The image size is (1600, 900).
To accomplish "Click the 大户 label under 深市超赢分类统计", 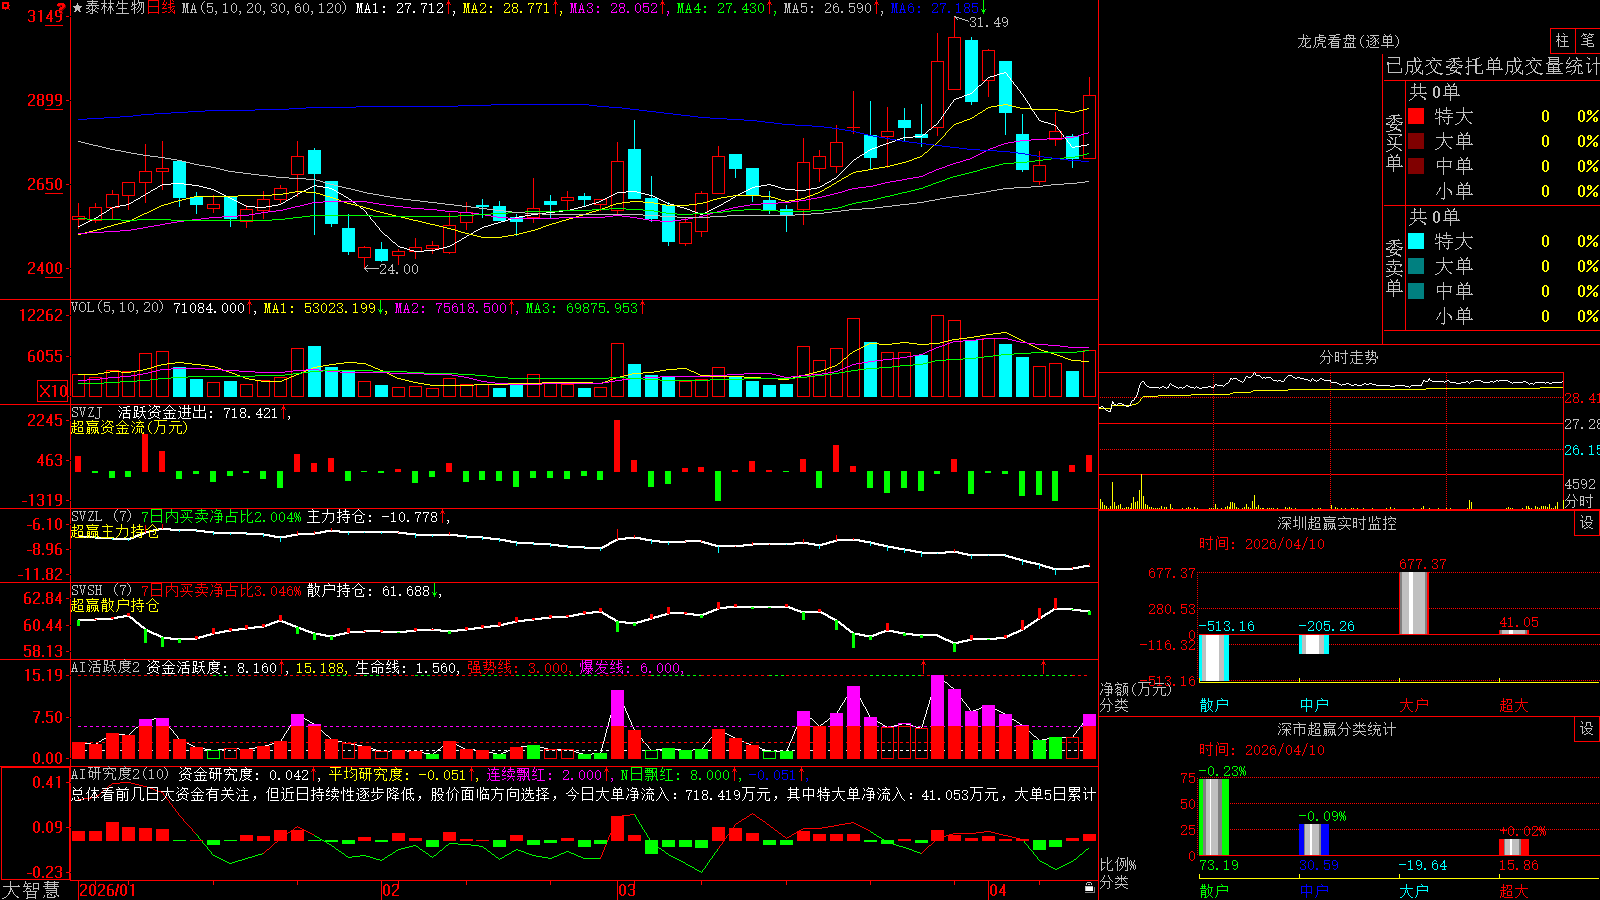I will point(1414,890).
